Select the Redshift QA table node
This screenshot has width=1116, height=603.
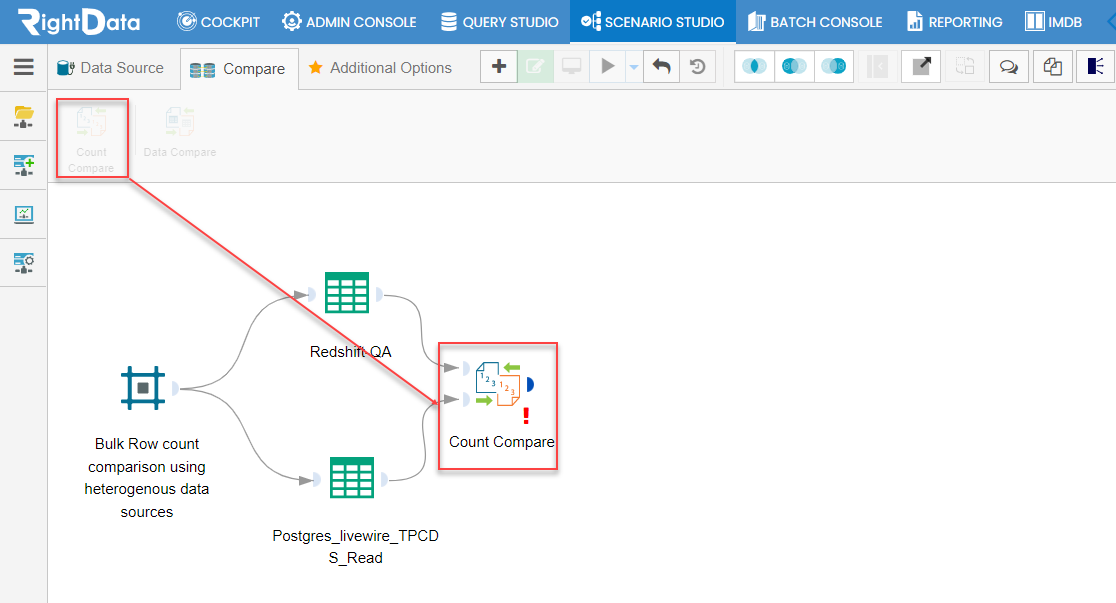point(347,293)
